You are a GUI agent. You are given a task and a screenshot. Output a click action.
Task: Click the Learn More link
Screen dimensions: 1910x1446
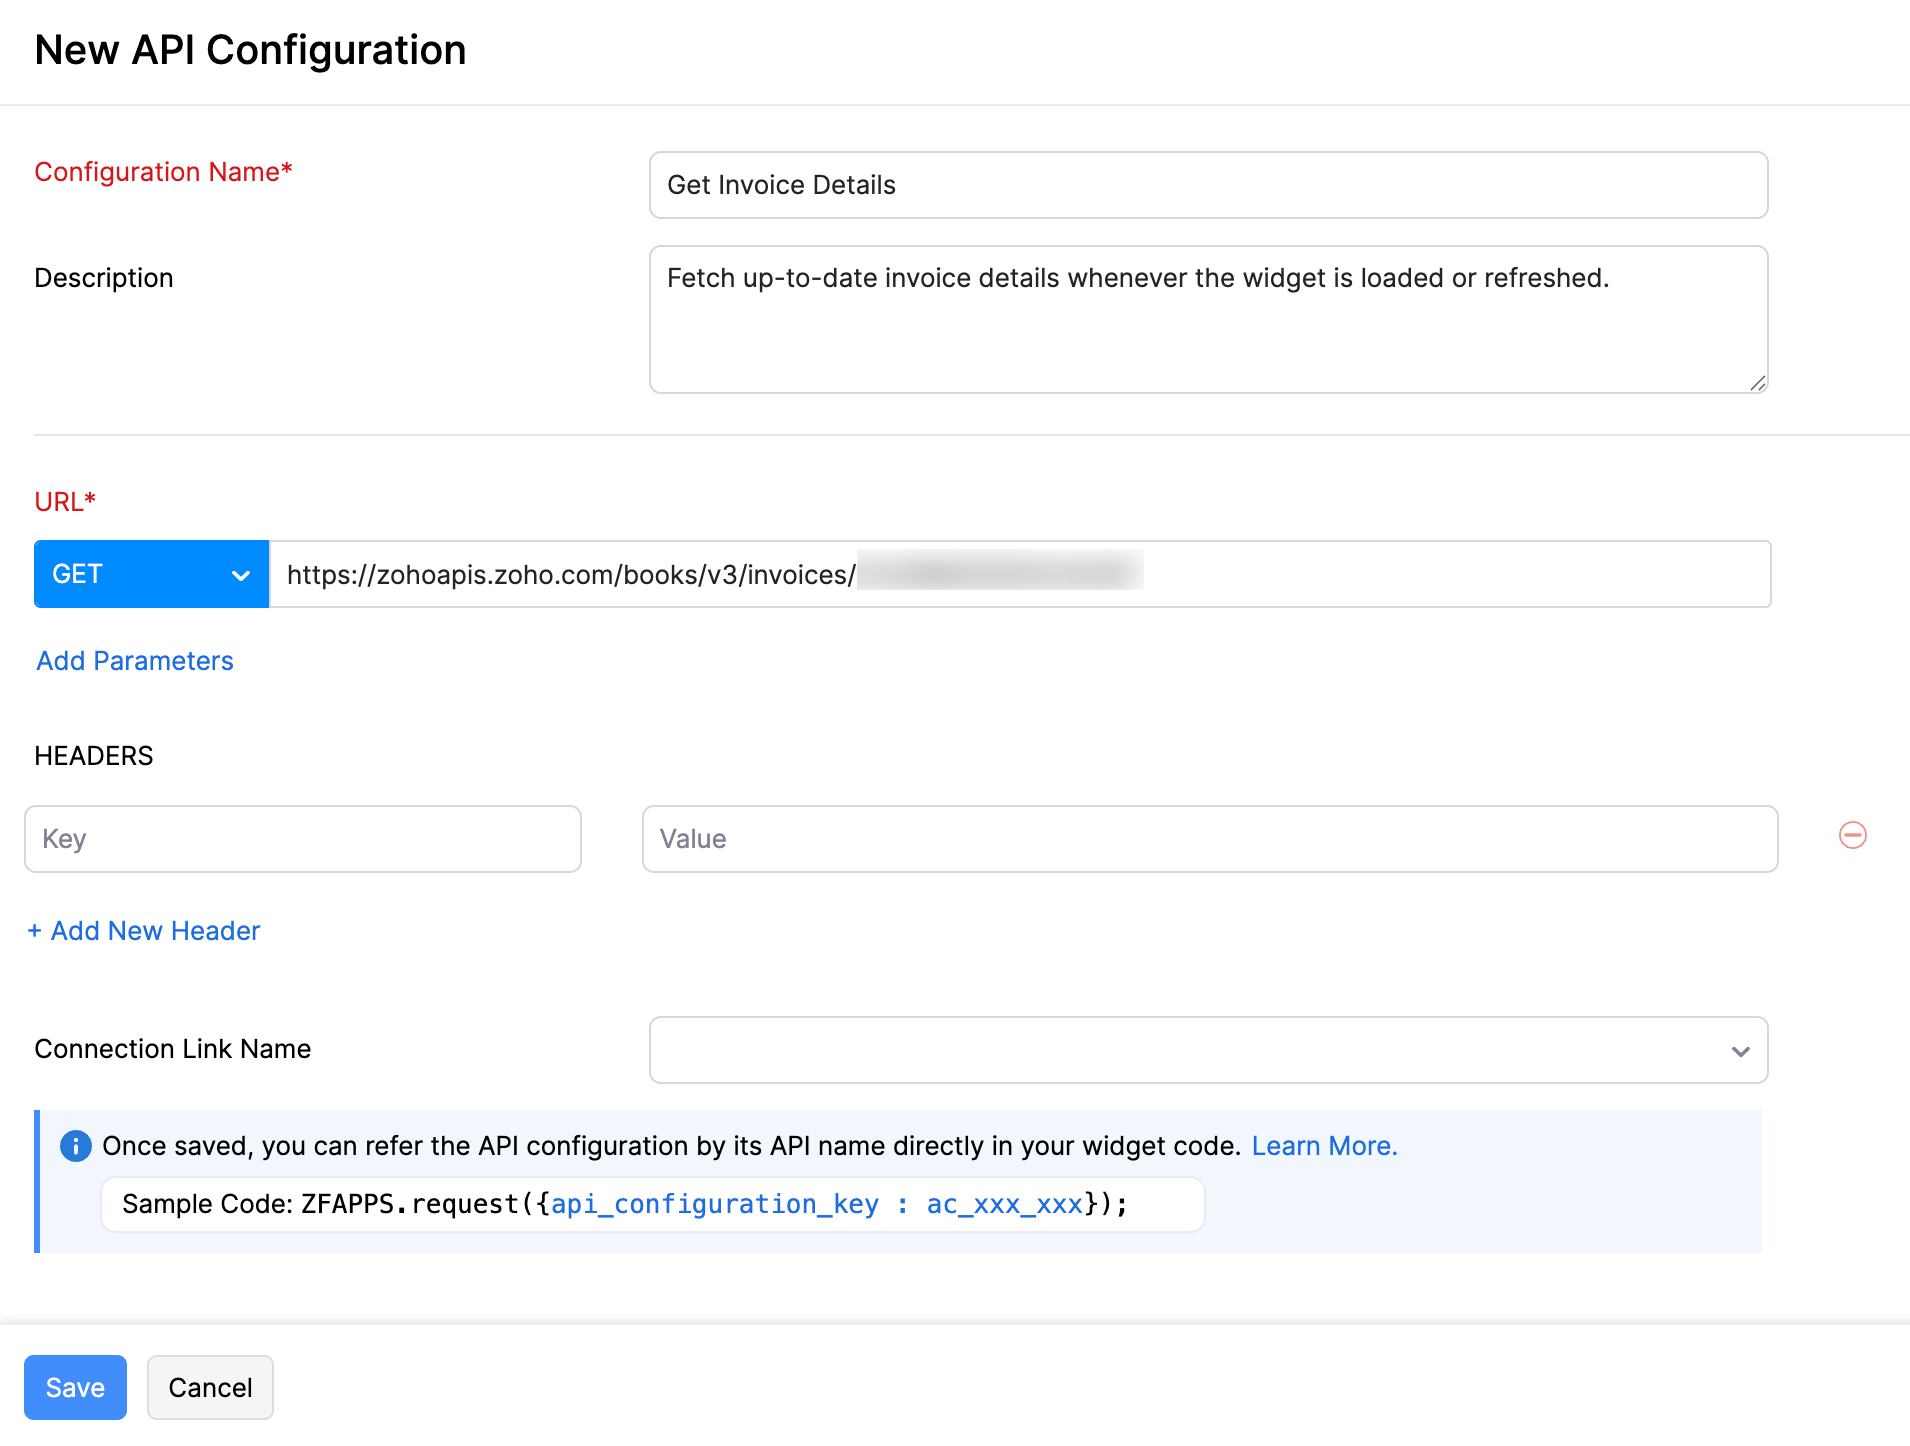pyautogui.click(x=1324, y=1146)
